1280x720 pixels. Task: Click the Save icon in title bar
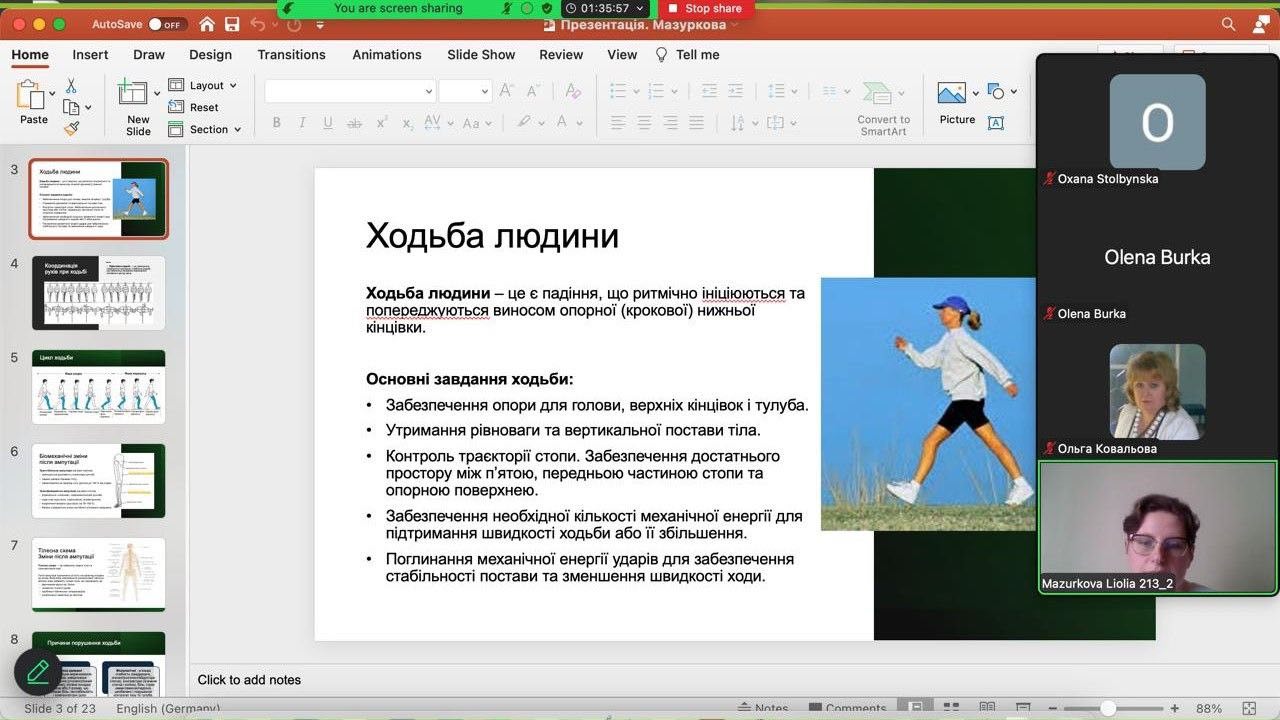(232, 24)
